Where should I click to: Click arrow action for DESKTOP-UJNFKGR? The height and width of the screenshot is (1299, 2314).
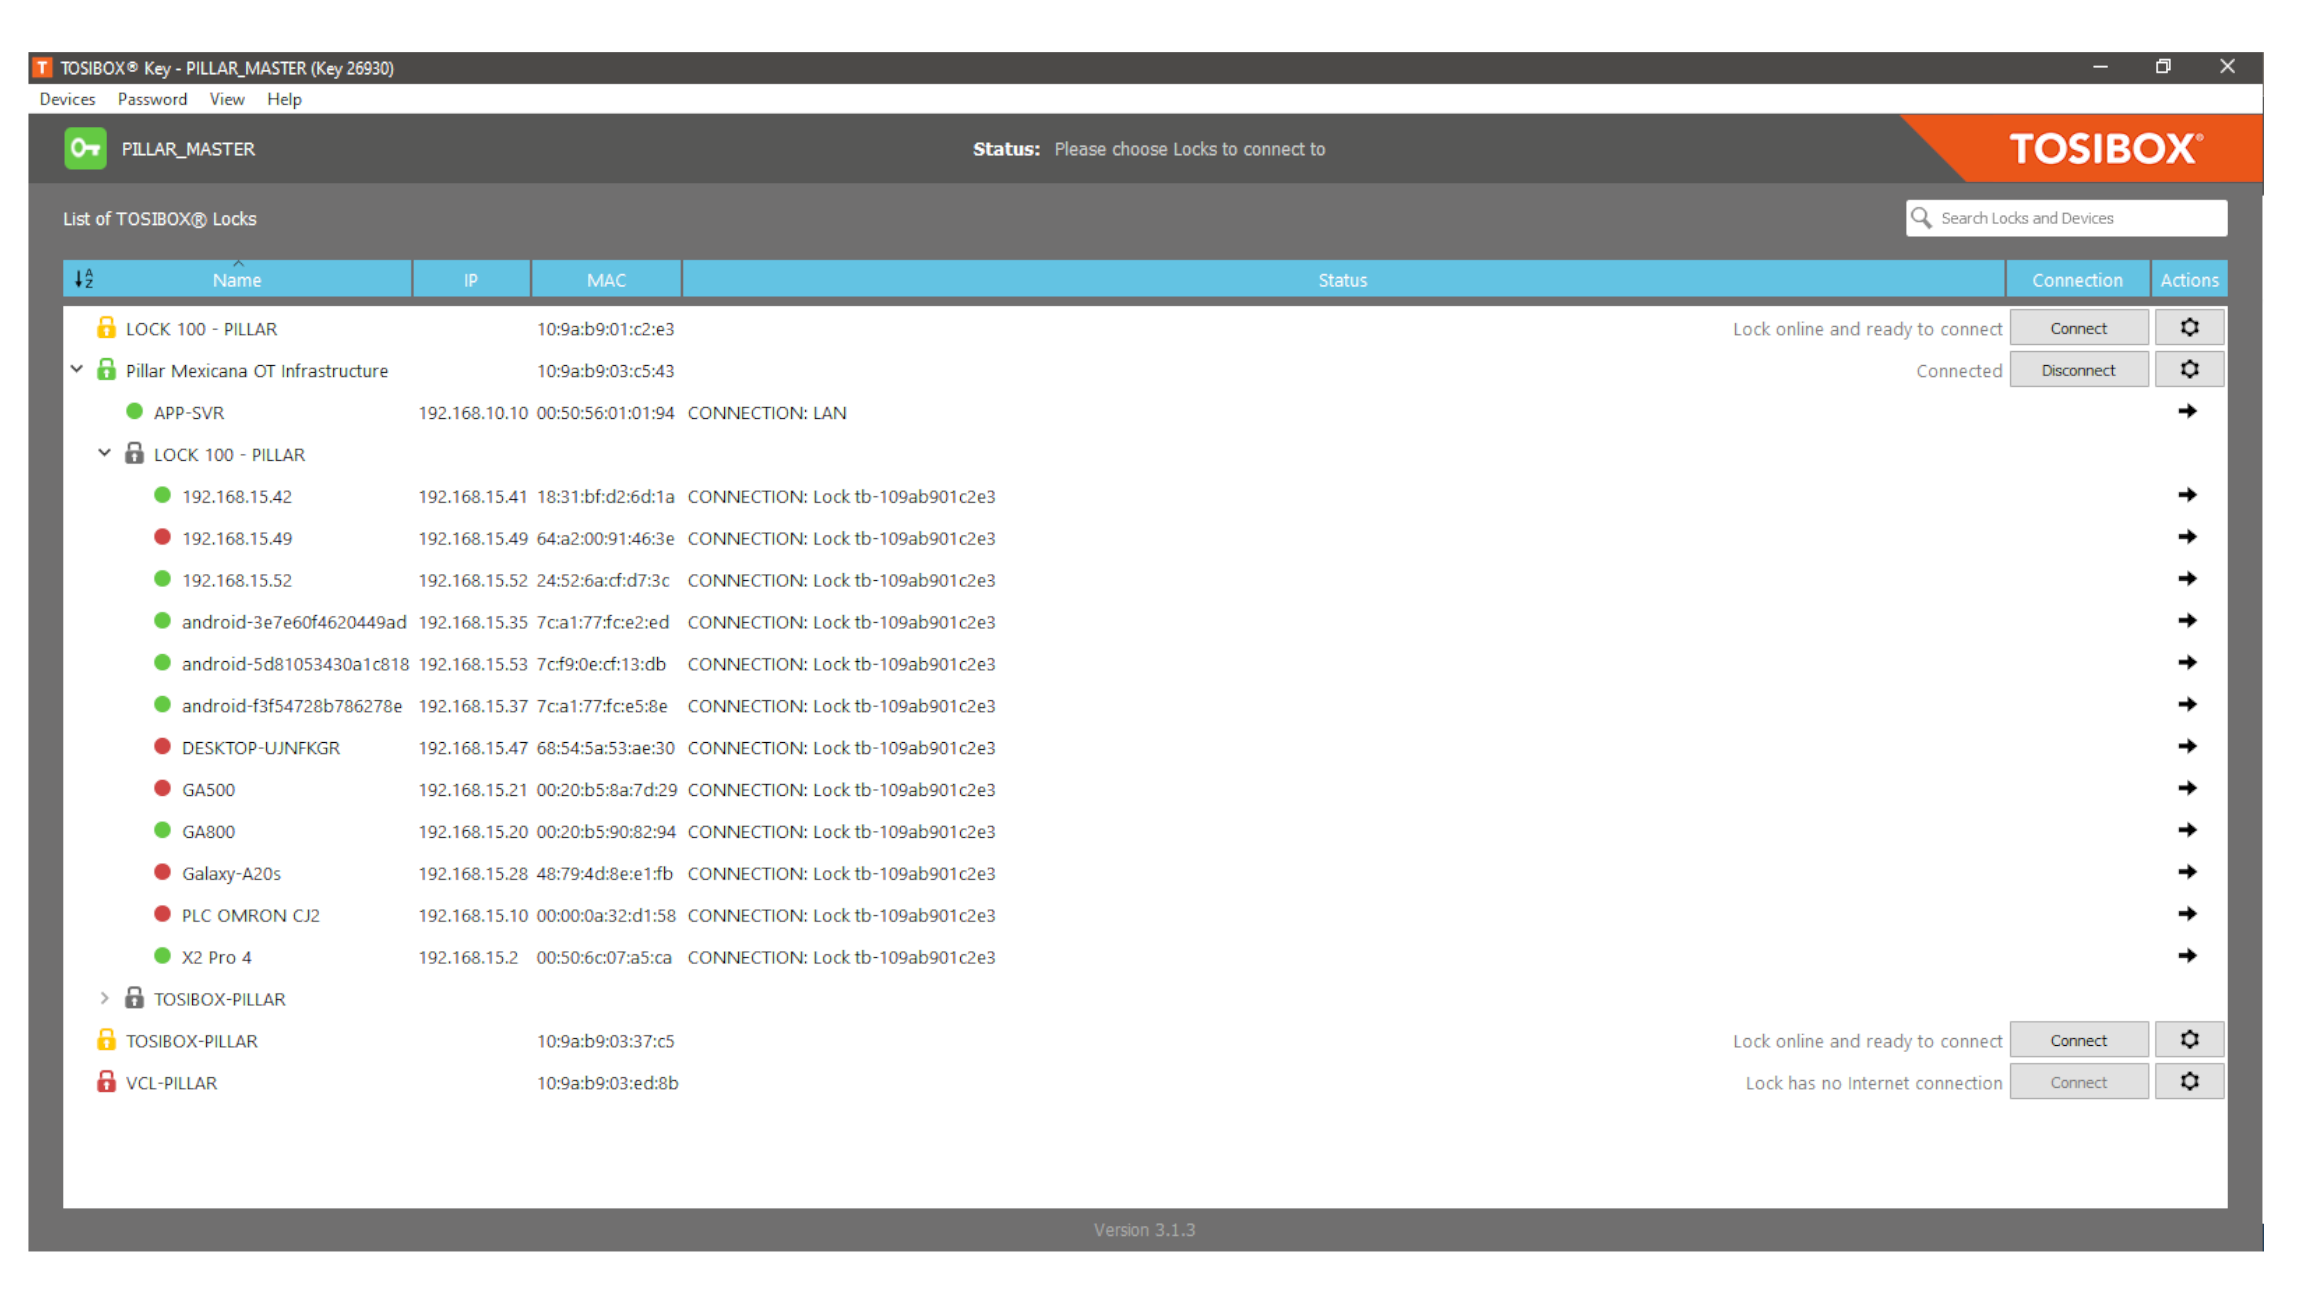(2187, 747)
